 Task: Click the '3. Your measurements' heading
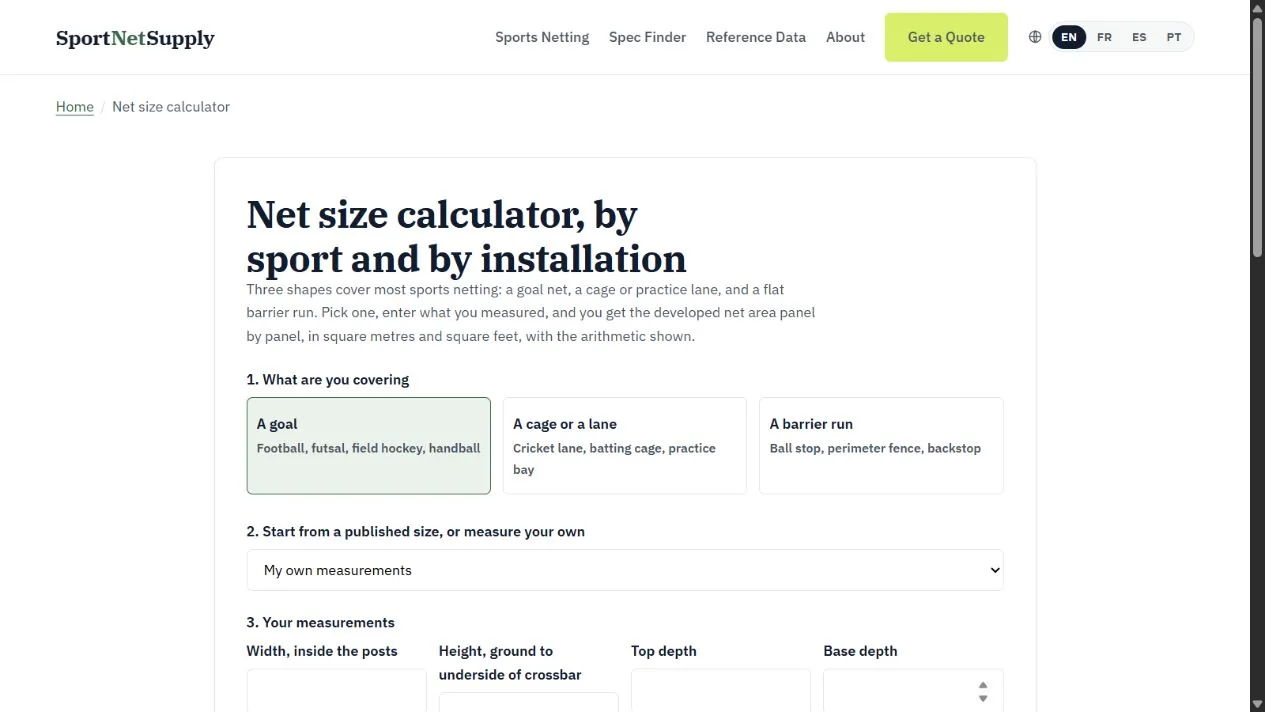click(321, 622)
